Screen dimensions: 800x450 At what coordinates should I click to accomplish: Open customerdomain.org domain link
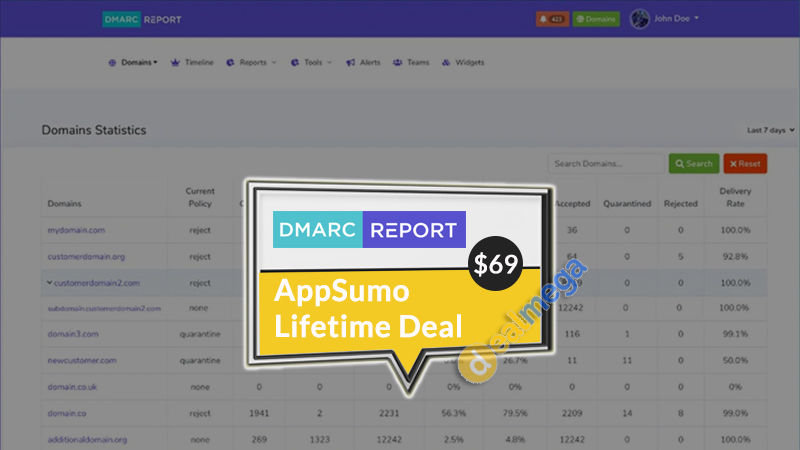(x=86, y=257)
